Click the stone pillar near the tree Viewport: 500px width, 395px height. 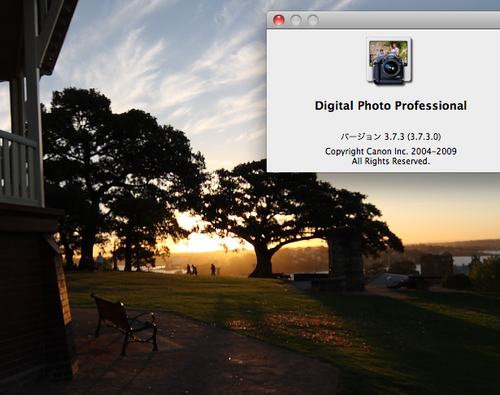[346, 258]
